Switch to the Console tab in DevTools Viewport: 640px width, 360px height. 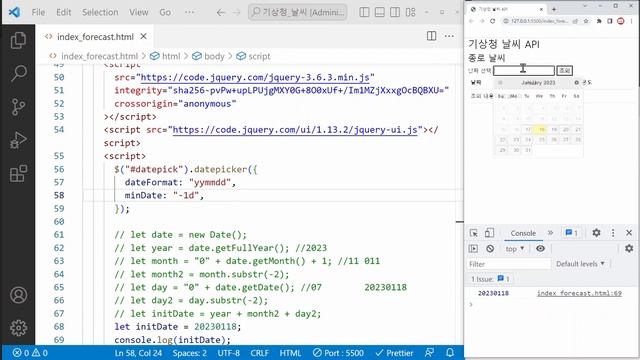[x=523, y=233]
